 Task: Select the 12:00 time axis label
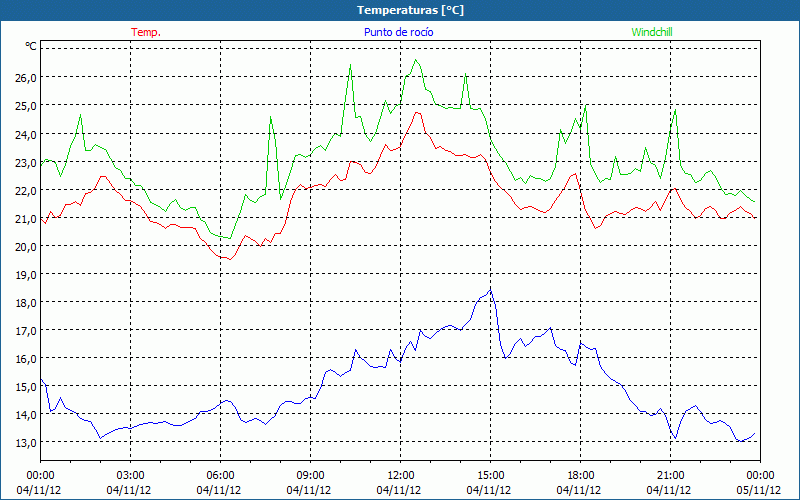(x=400, y=475)
